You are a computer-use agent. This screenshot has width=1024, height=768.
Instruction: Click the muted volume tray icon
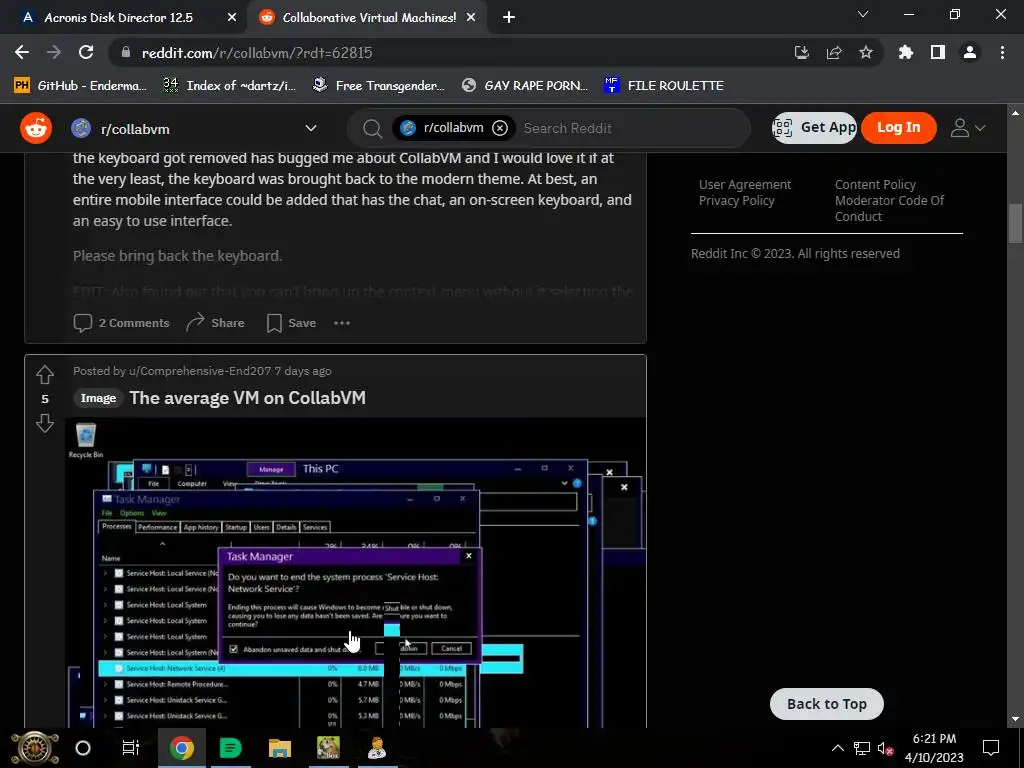coord(886,748)
